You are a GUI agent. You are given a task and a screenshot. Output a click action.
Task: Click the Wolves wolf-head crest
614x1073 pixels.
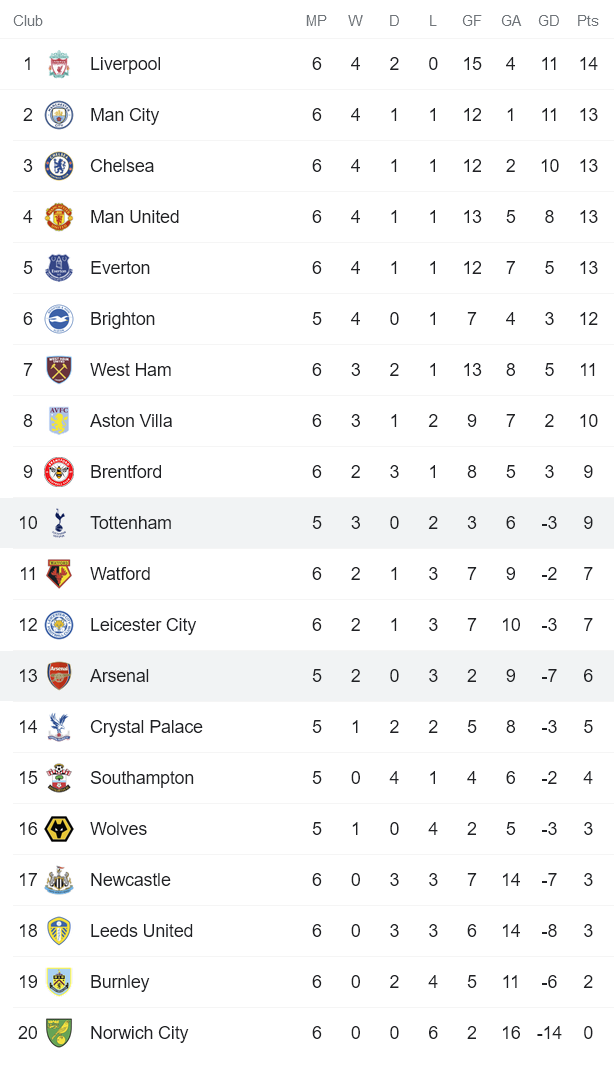click(59, 828)
